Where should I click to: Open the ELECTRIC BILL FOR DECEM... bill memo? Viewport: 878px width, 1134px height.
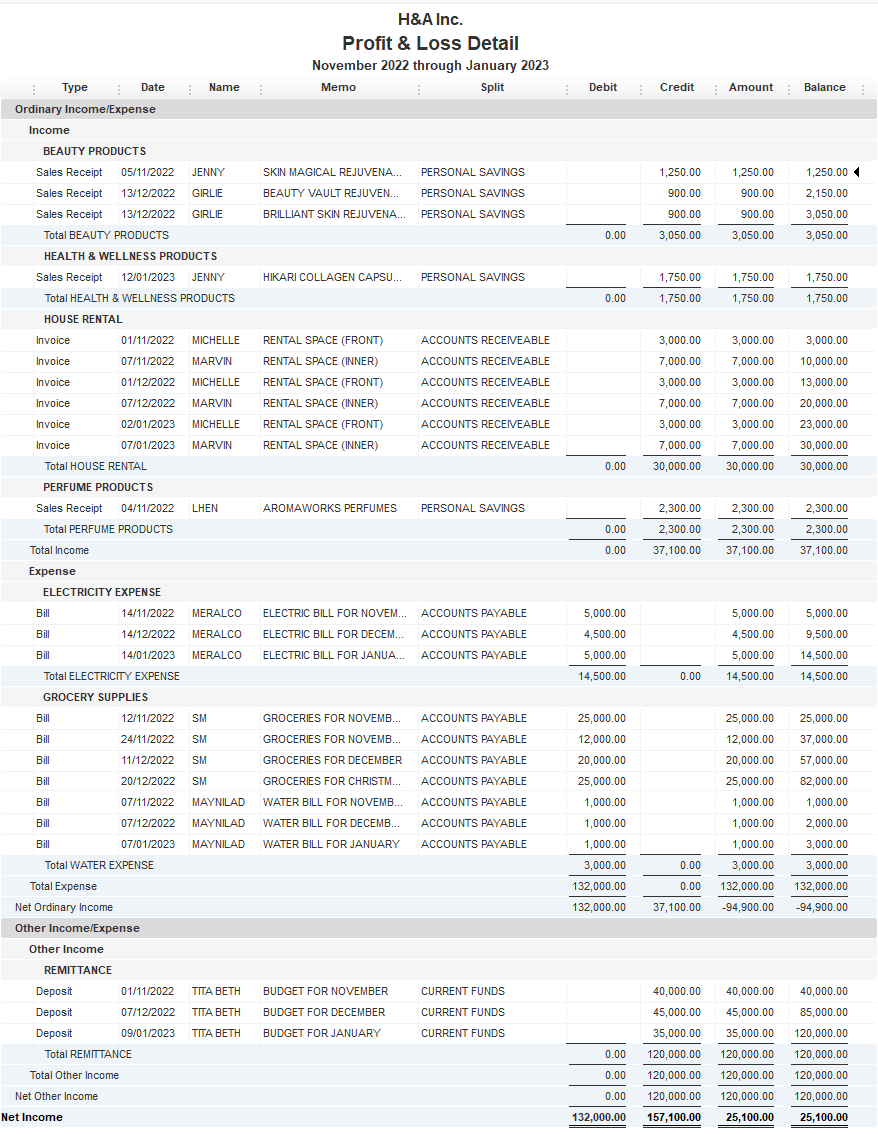click(333, 634)
